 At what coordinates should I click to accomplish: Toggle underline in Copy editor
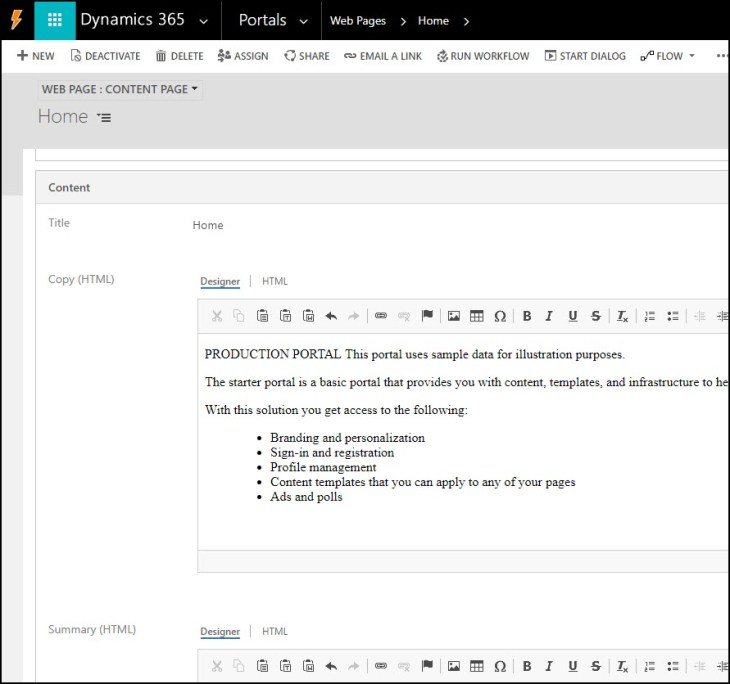point(573,316)
